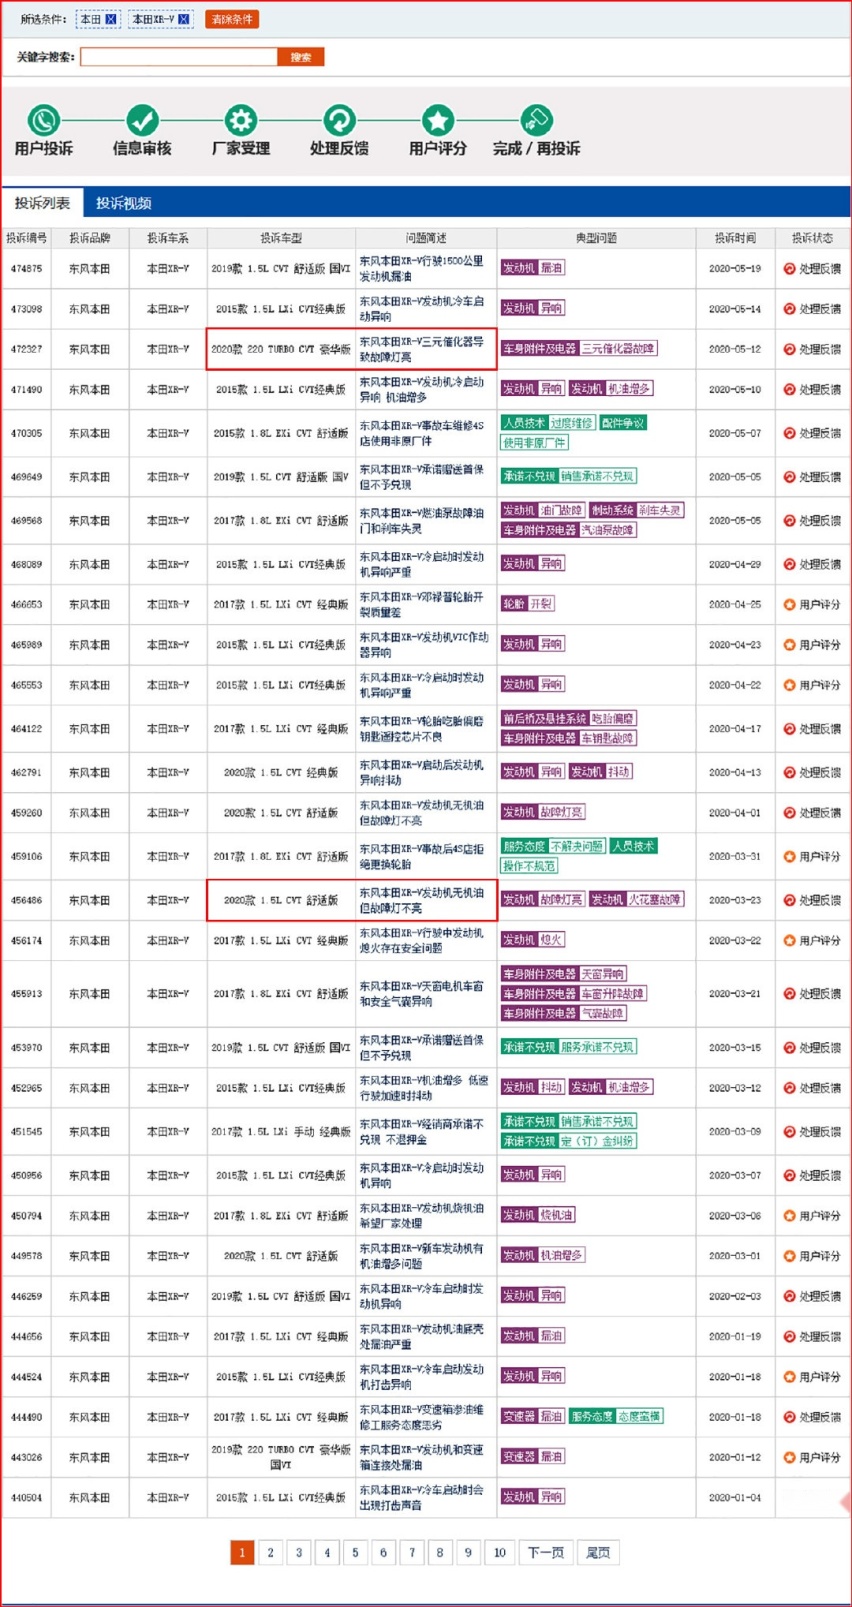Image resolution: width=852 pixels, height=1607 pixels.
Task: Click 用户评分 status icon in row 450794
Action: pyautogui.click(x=789, y=1216)
